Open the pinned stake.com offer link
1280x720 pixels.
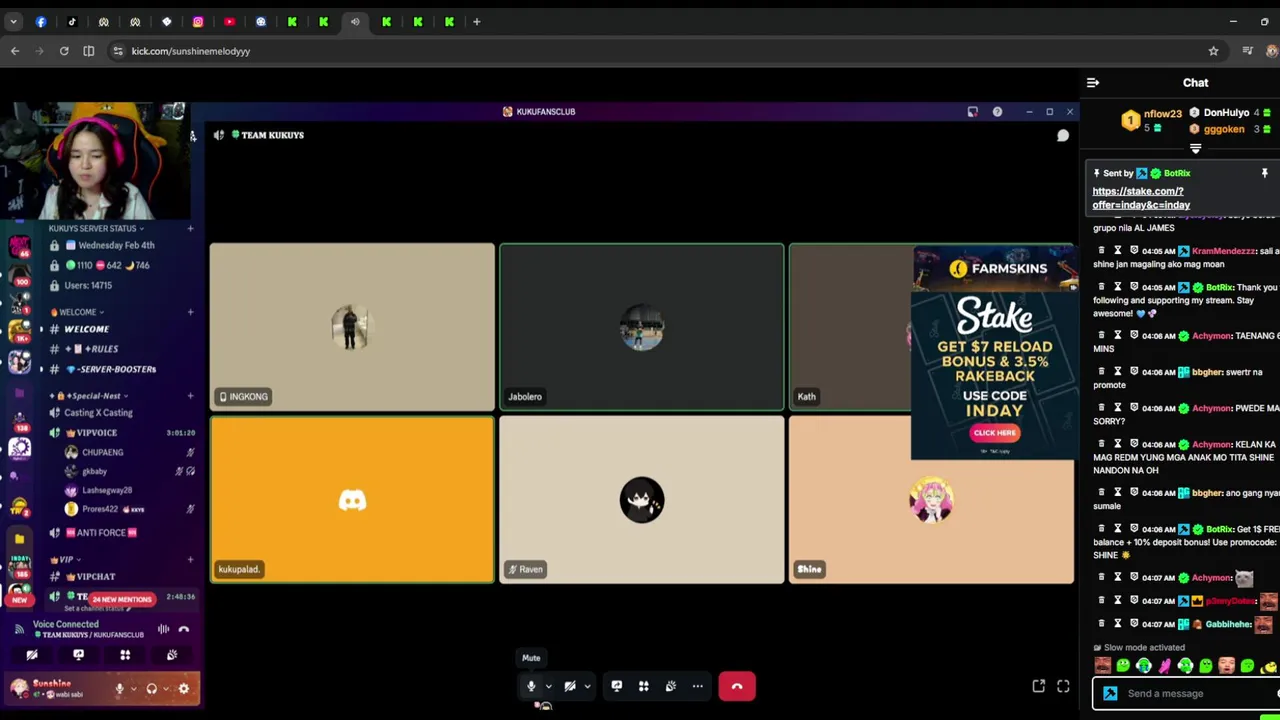point(1141,198)
